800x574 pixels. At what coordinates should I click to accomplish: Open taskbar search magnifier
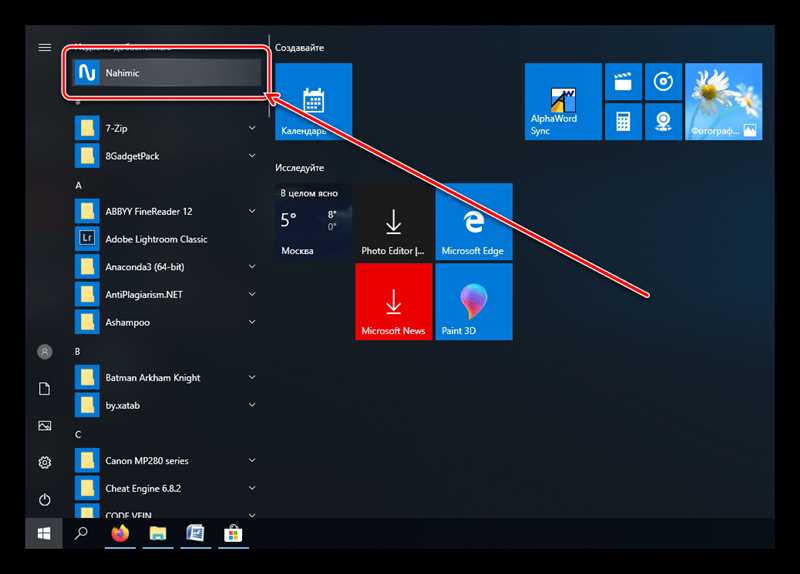click(x=81, y=534)
